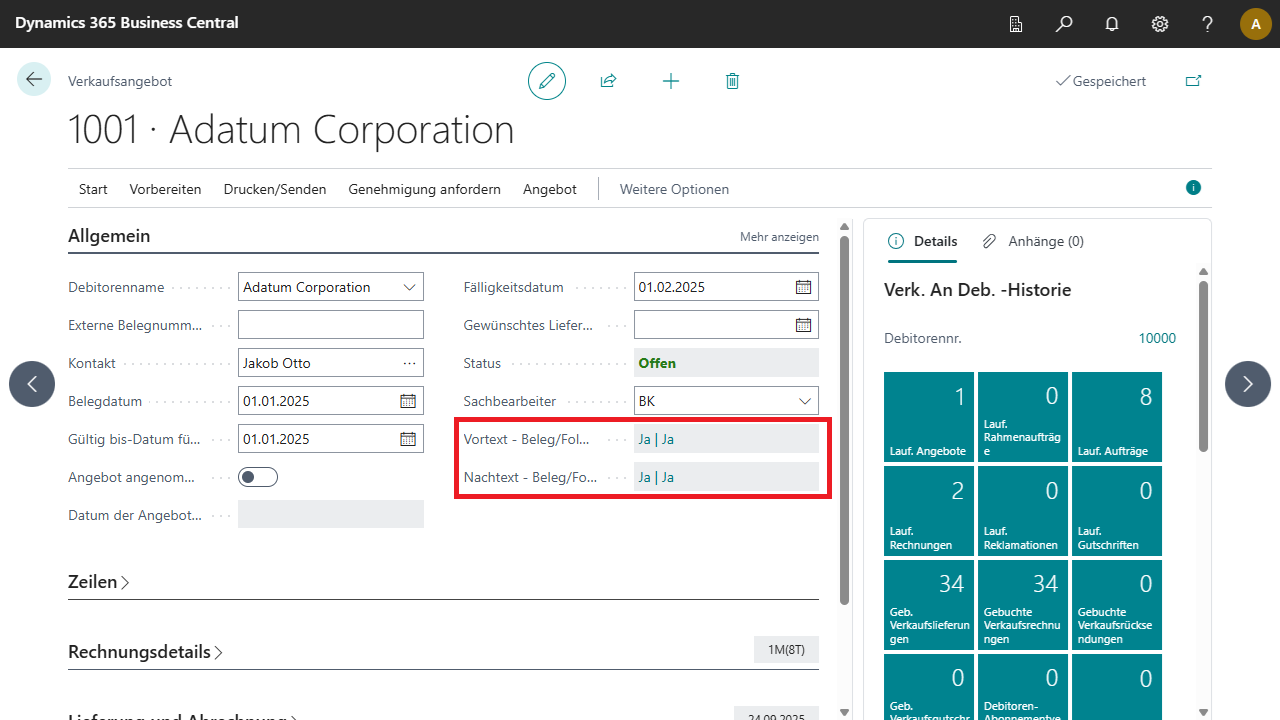Expand the Zeilen section

[98, 582]
